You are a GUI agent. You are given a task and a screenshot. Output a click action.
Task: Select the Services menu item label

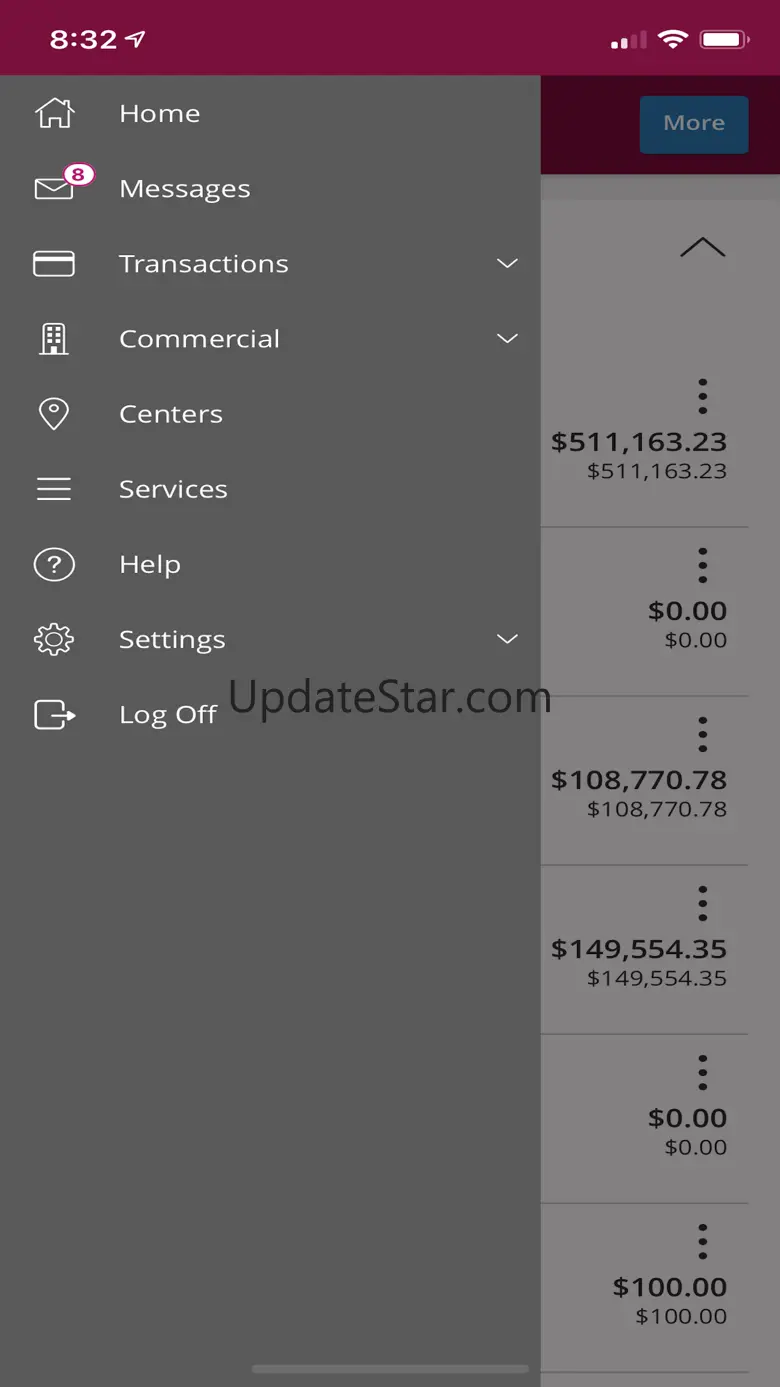tap(173, 489)
